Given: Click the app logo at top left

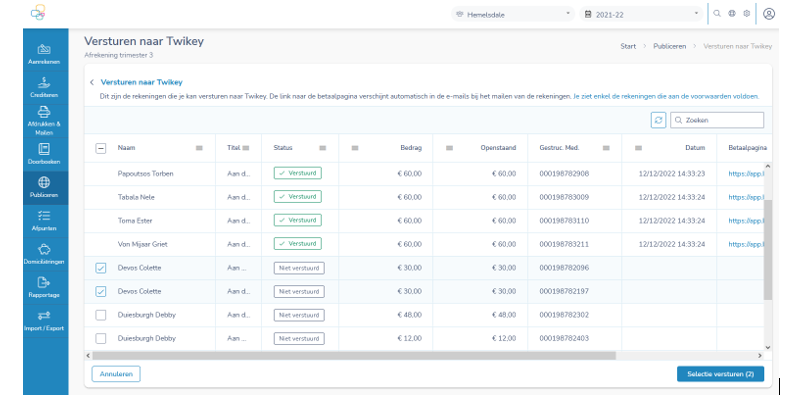Looking at the screenshot, I should tap(38, 13).
